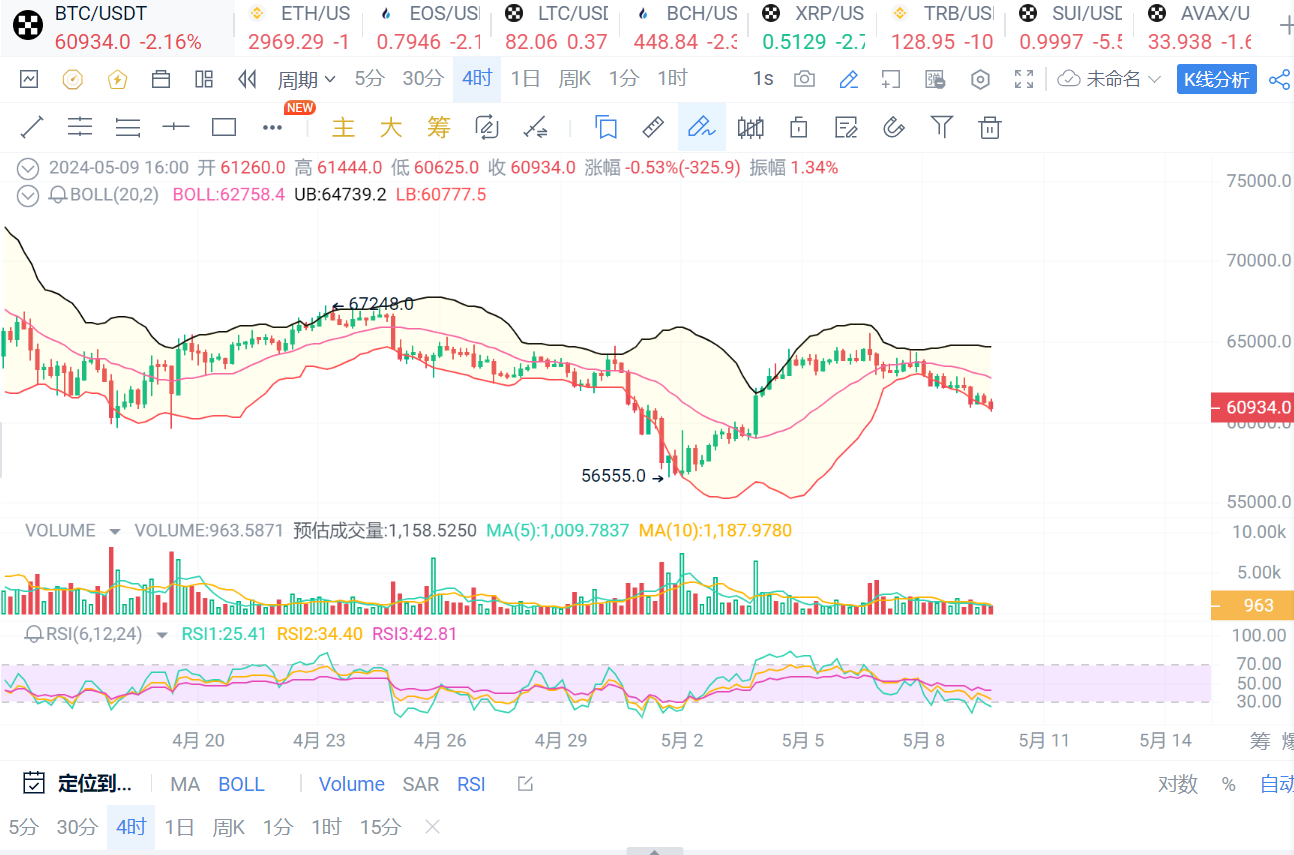Click the screenshot camera icon
Image resolution: width=1294 pixels, height=855 pixels.
tap(803, 79)
